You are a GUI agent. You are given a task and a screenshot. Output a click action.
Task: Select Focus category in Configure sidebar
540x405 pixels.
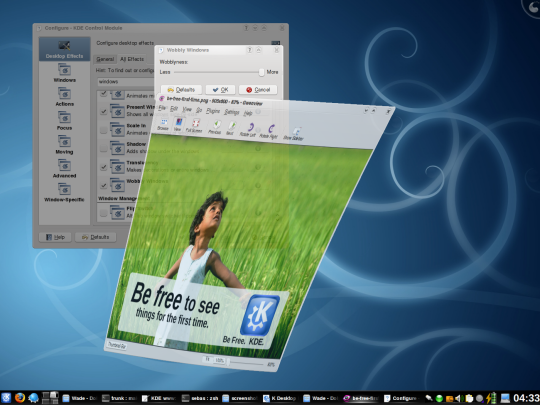(64, 121)
